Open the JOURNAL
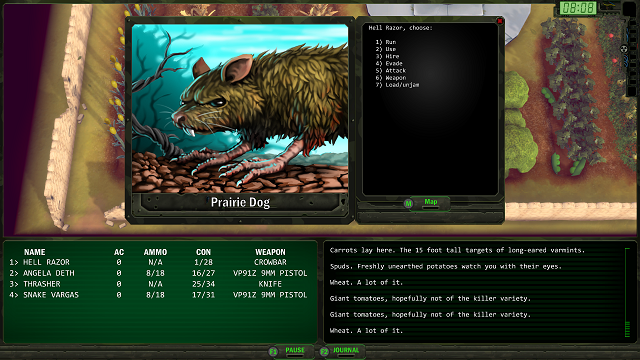 point(346,350)
